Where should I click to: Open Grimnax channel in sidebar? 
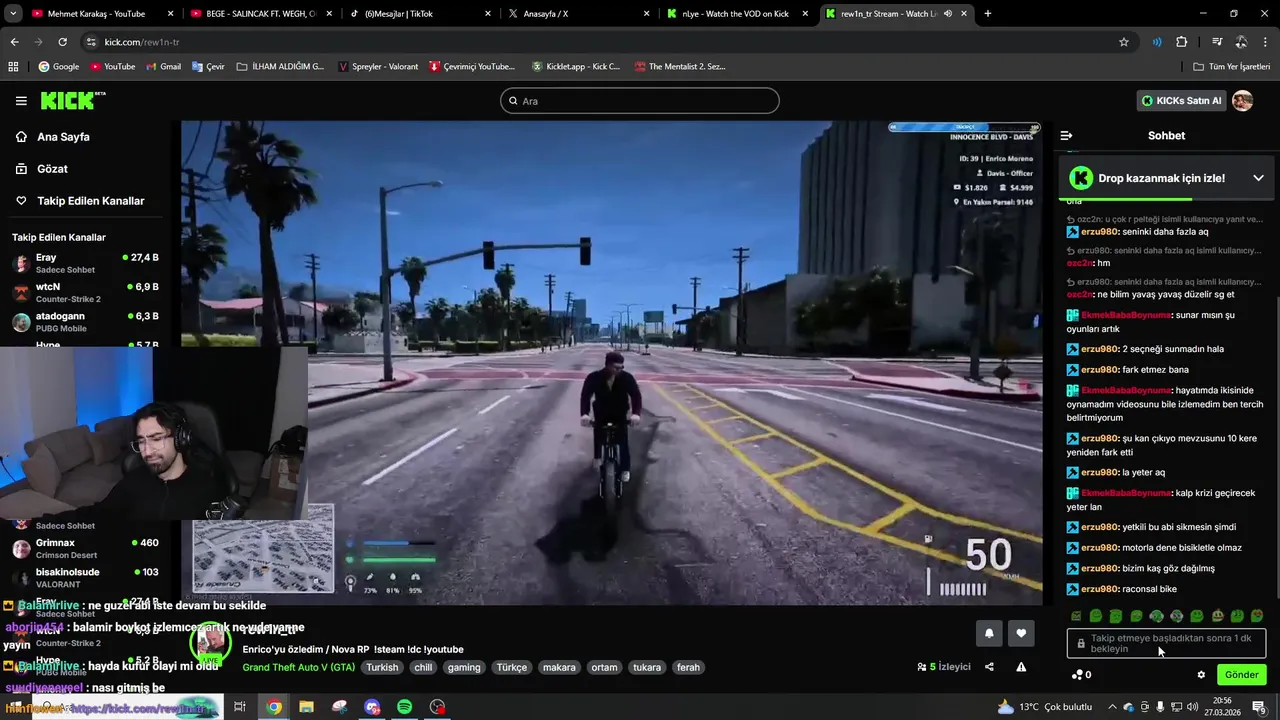click(x=85, y=548)
